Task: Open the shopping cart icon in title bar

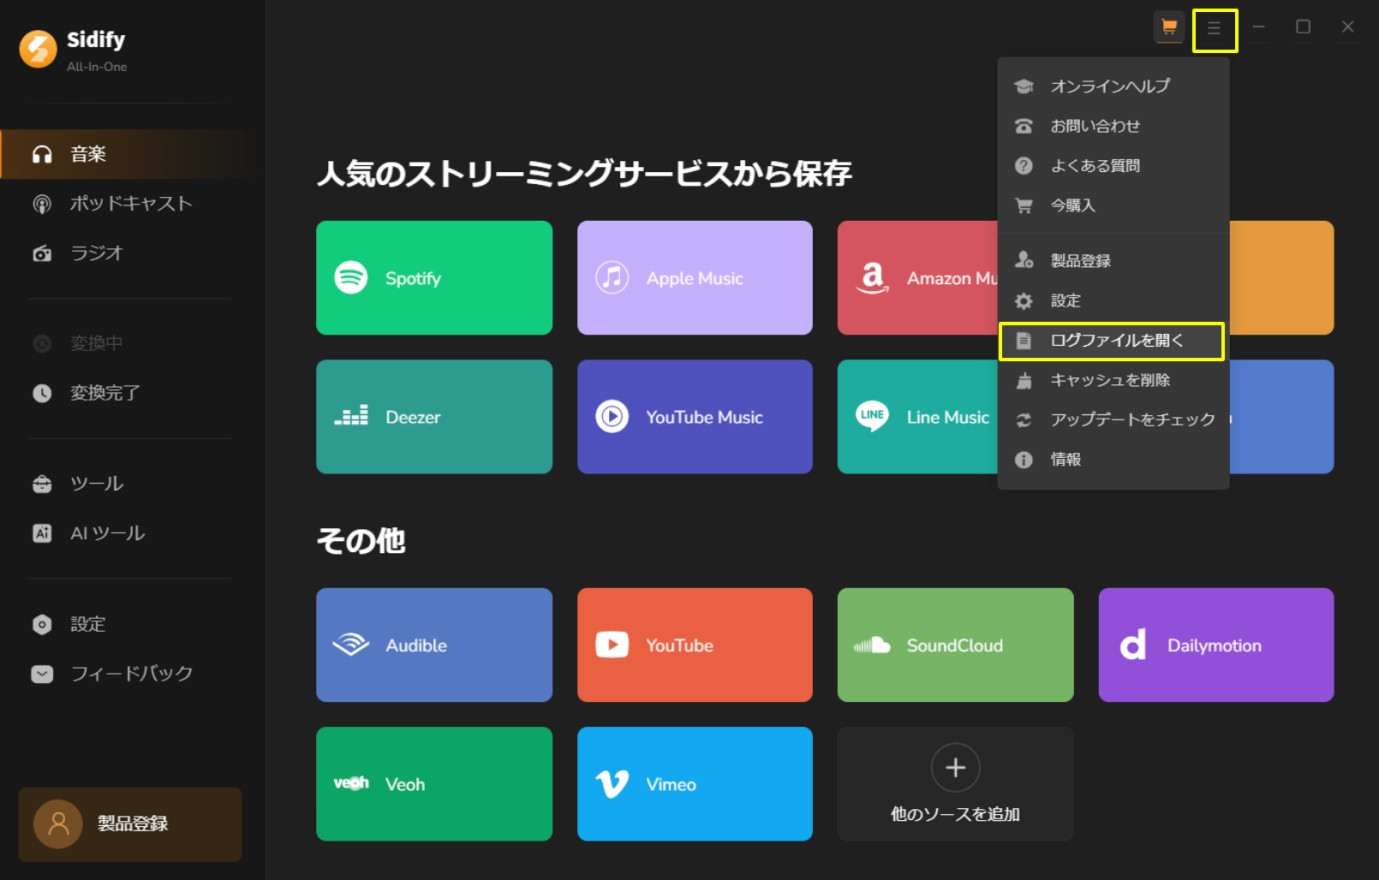Action: [x=1168, y=27]
